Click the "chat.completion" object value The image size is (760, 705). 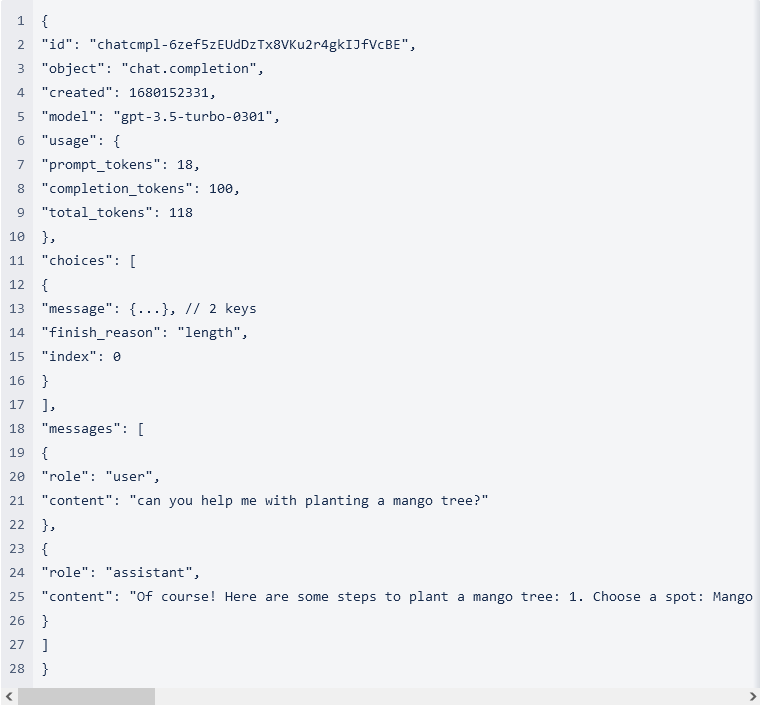pyautogui.click(x=189, y=69)
